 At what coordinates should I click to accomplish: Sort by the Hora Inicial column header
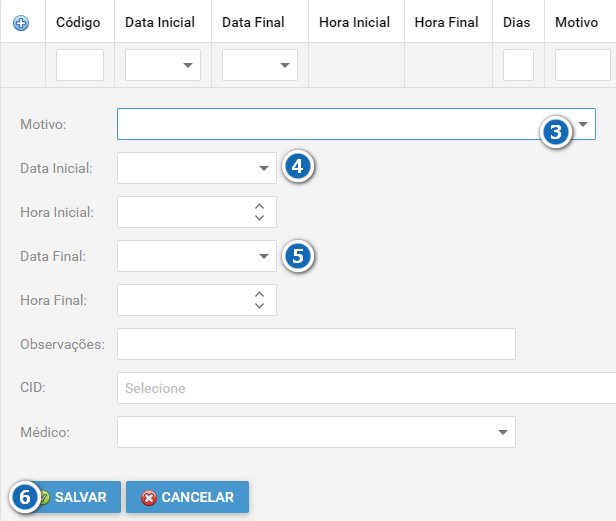(354, 22)
